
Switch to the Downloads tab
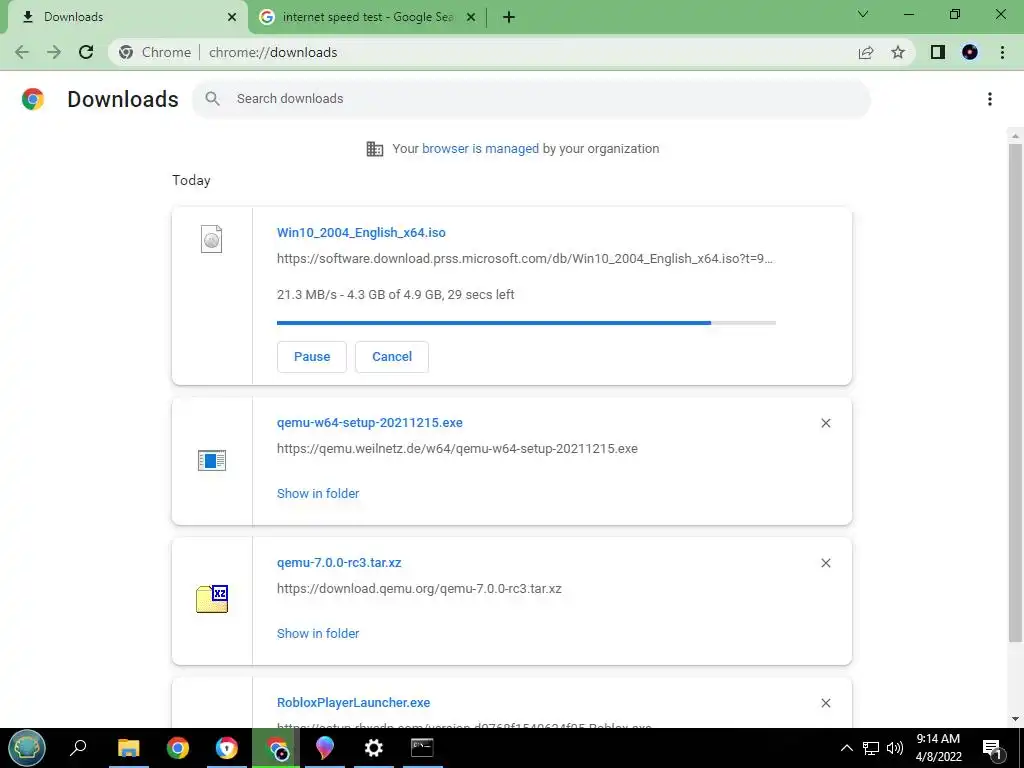[x=127, y=17]
